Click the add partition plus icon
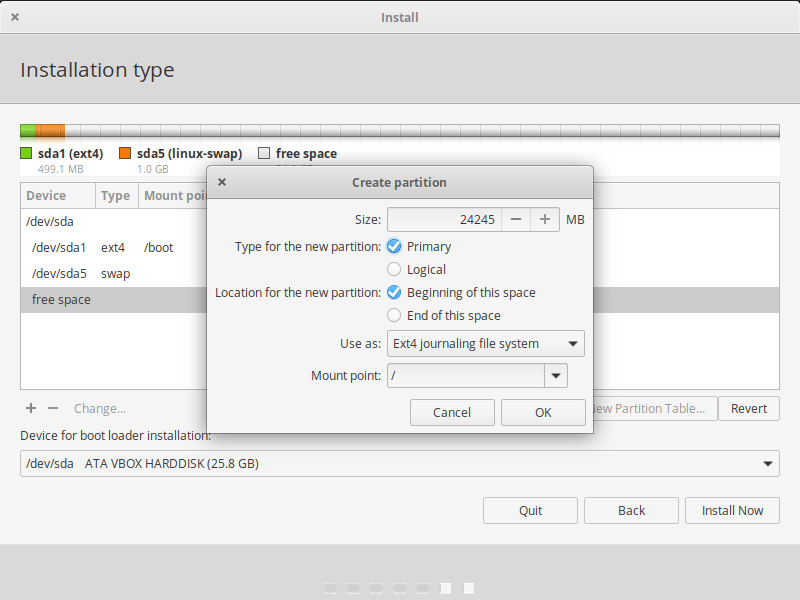This screenshot has height=600, width=800. 31,408
